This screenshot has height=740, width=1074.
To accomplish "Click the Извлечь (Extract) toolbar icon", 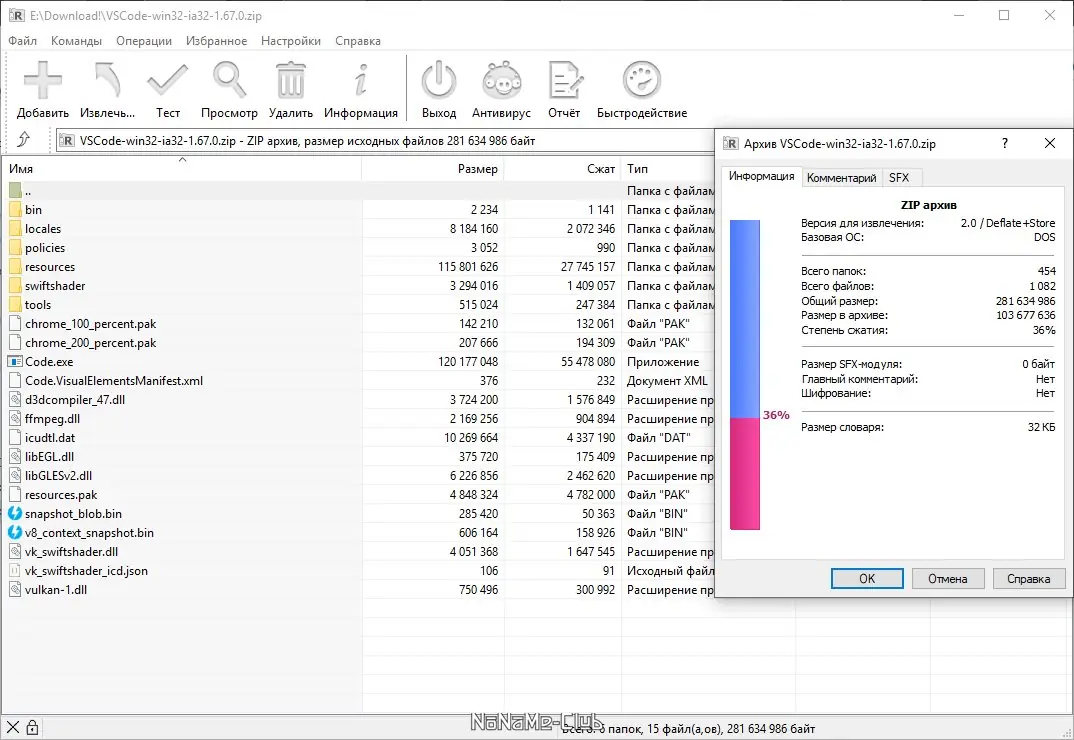I will (x=107, y=80).
